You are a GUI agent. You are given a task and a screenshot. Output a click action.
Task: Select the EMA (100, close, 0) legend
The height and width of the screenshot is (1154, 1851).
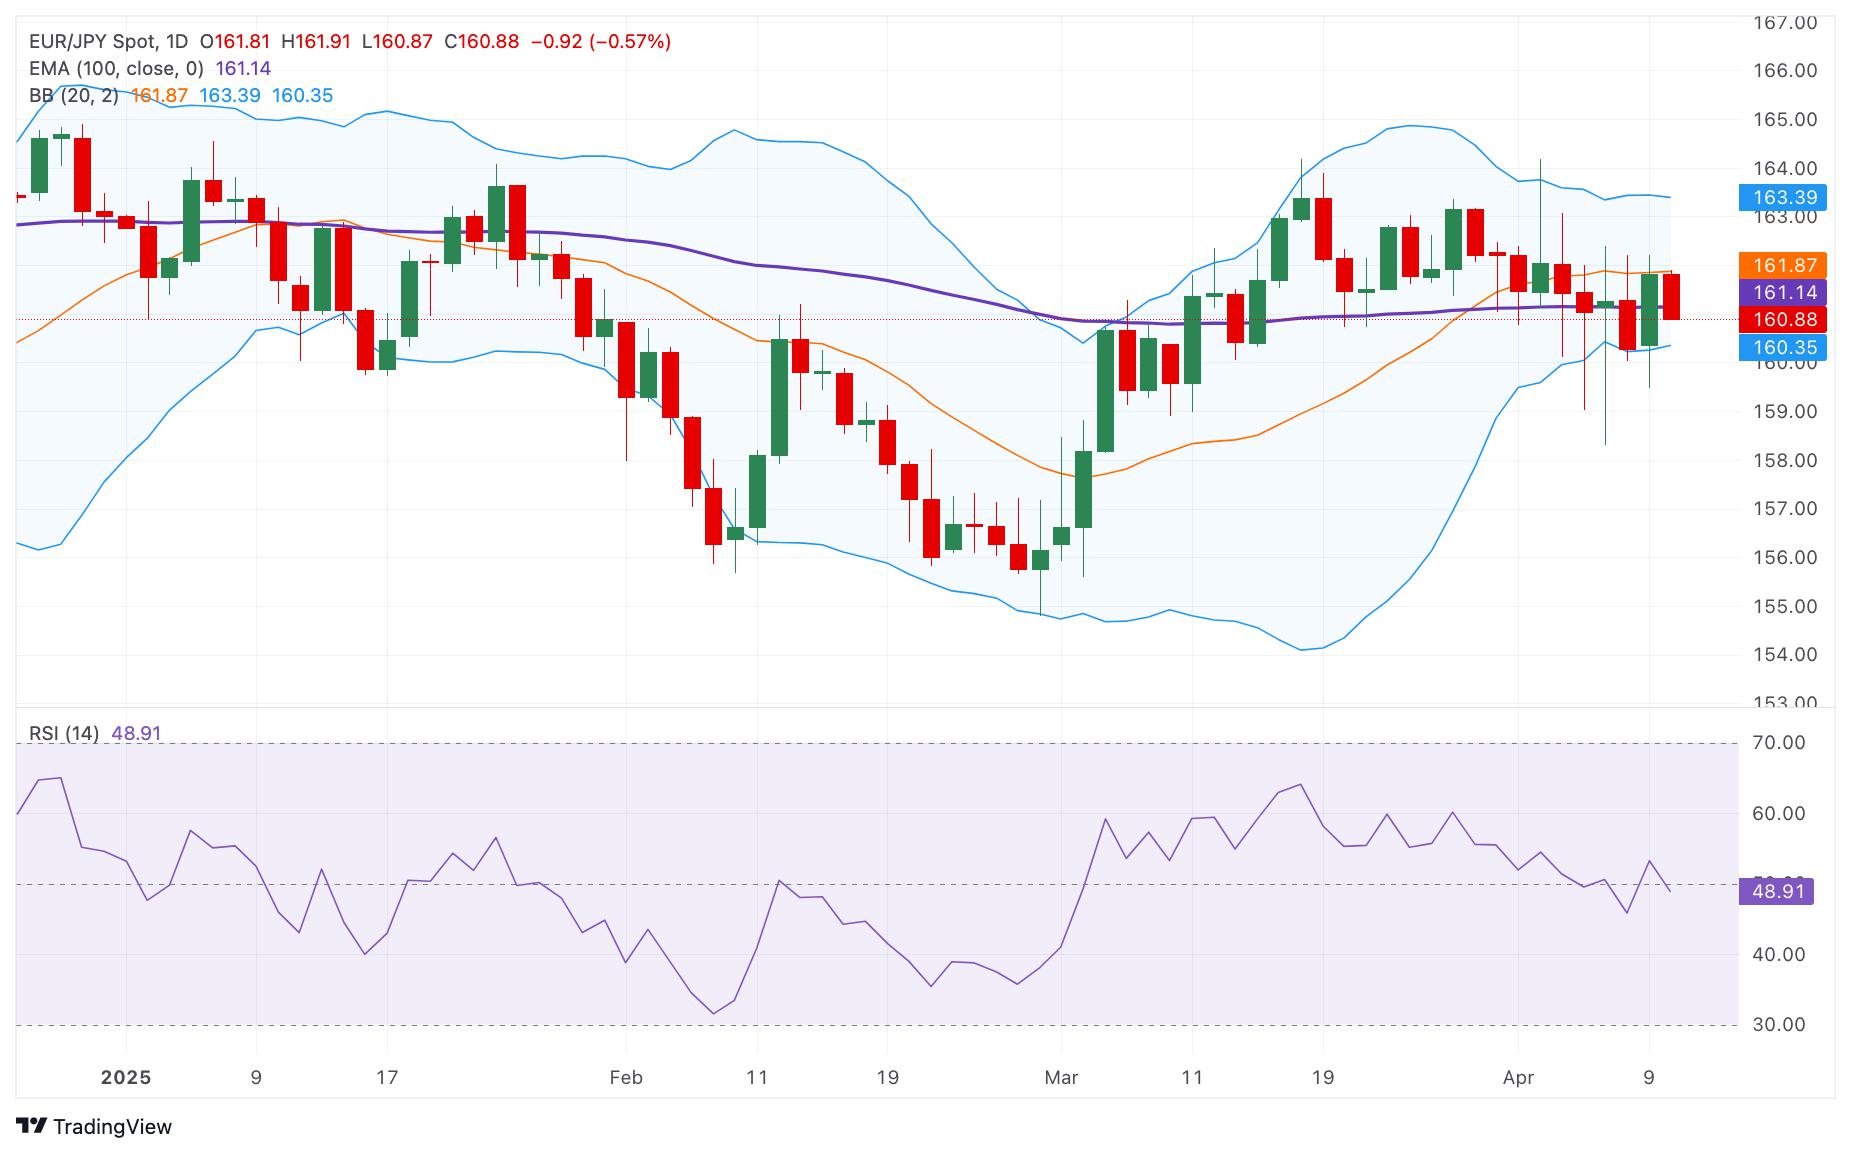116,68
